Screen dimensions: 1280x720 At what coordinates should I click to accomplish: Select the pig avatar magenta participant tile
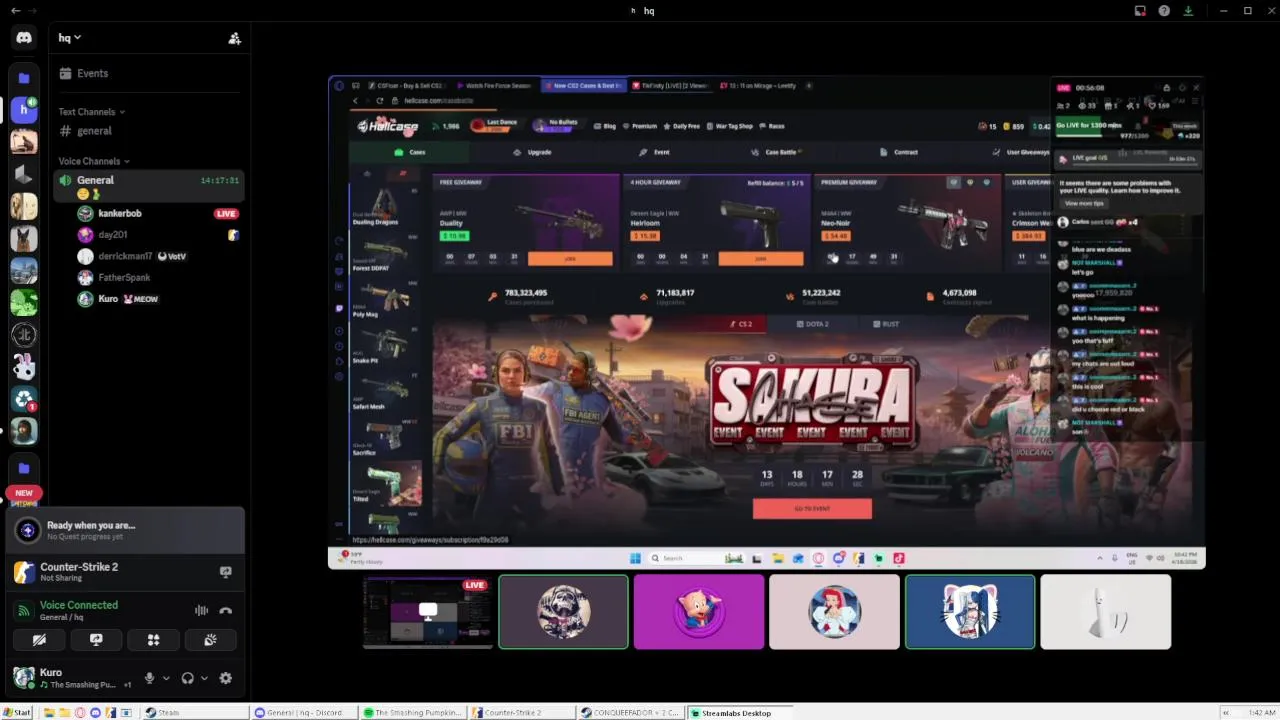(699, 612)
